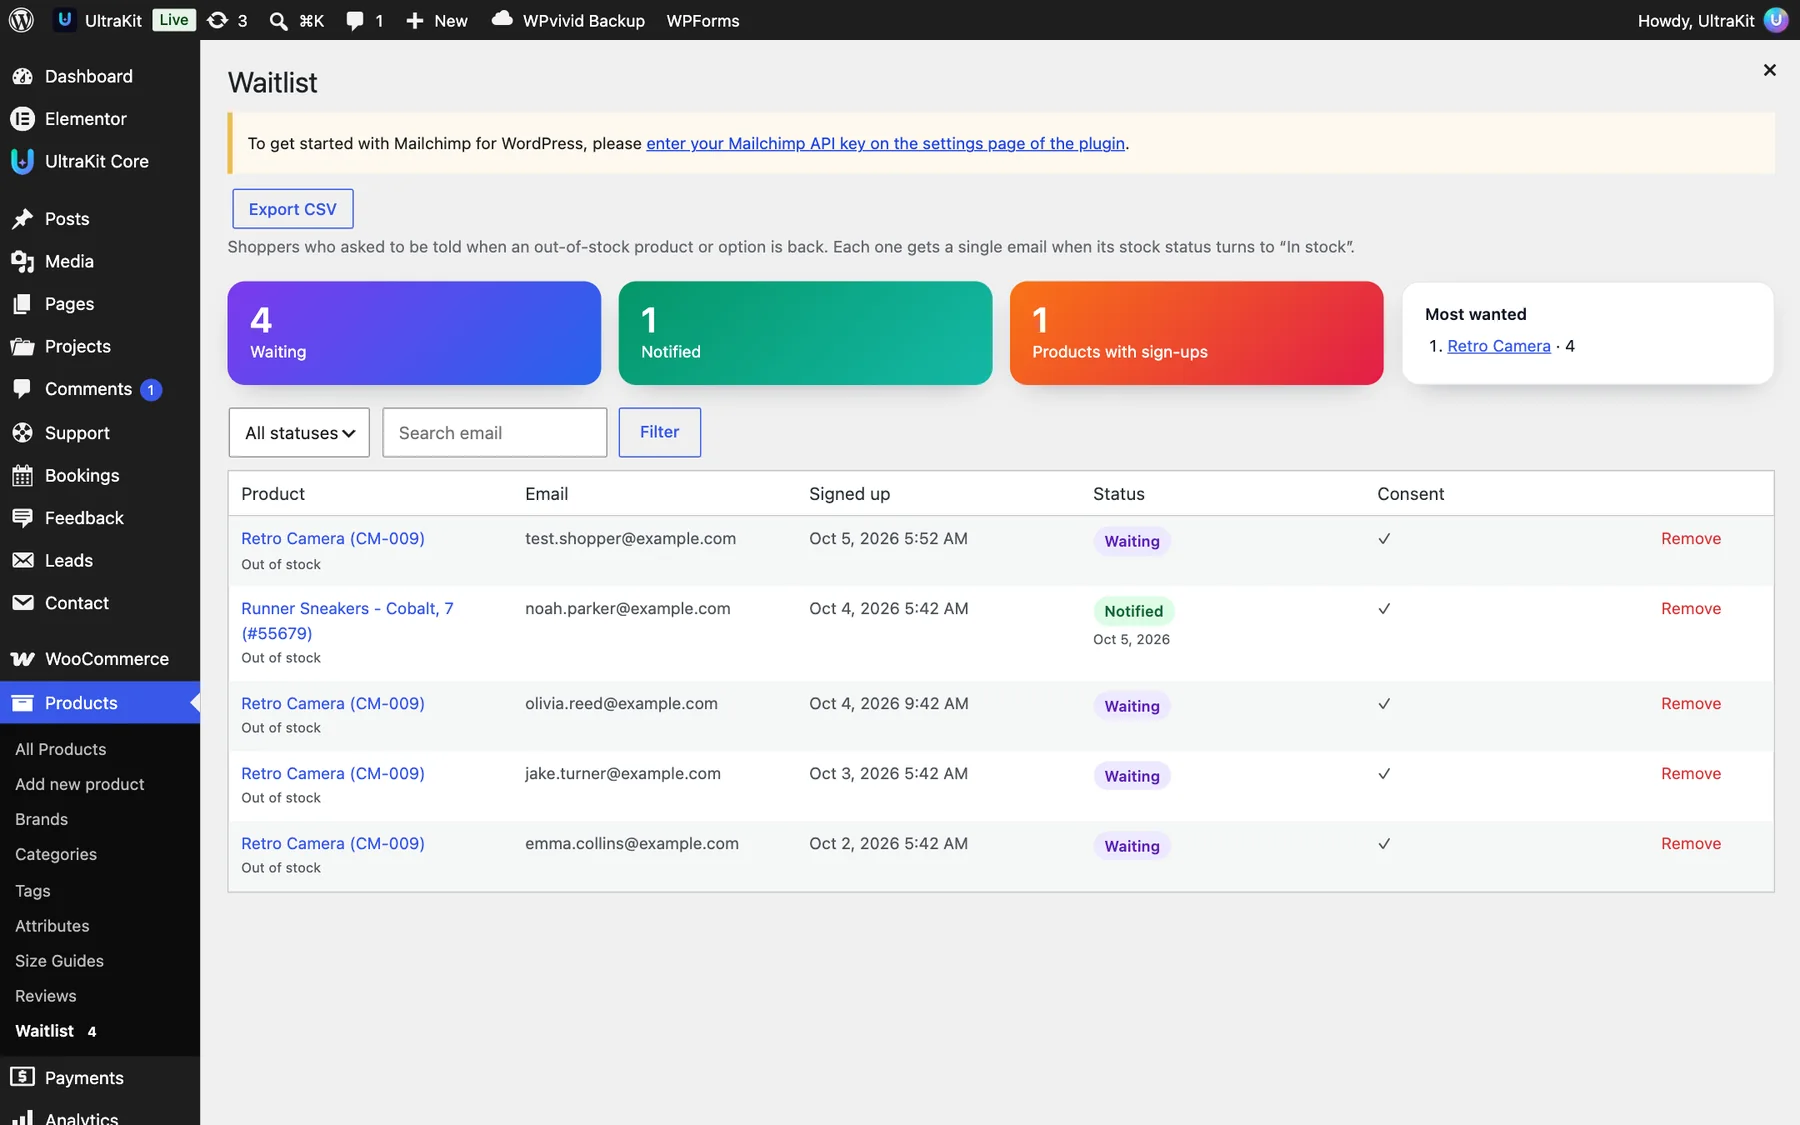Open the WordPress logo menu
The width and height of the screenshot is (1800, 1125).
21,20
